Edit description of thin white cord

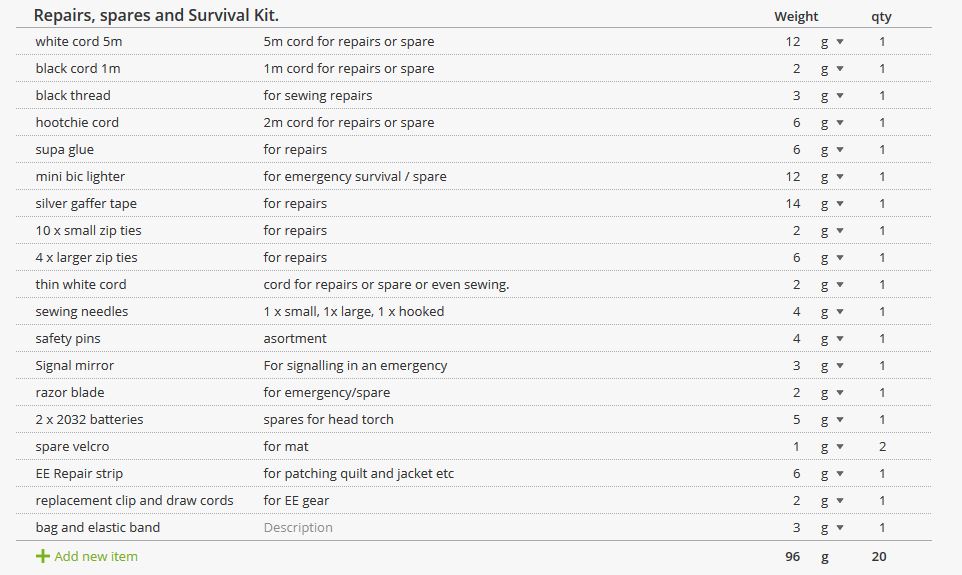pyautogui.click(x=387, y=285)
